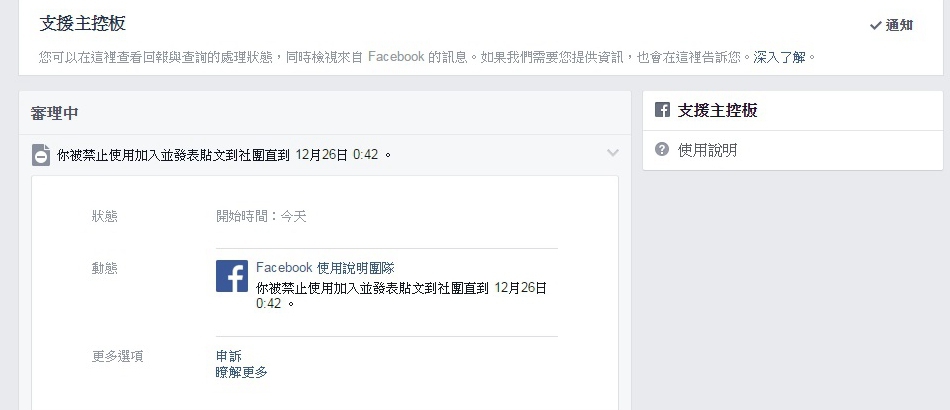Collapse the ban notice with chevron arrow
Image resolution: width=950 pixels, height=410 pixels.
(613, 153)
